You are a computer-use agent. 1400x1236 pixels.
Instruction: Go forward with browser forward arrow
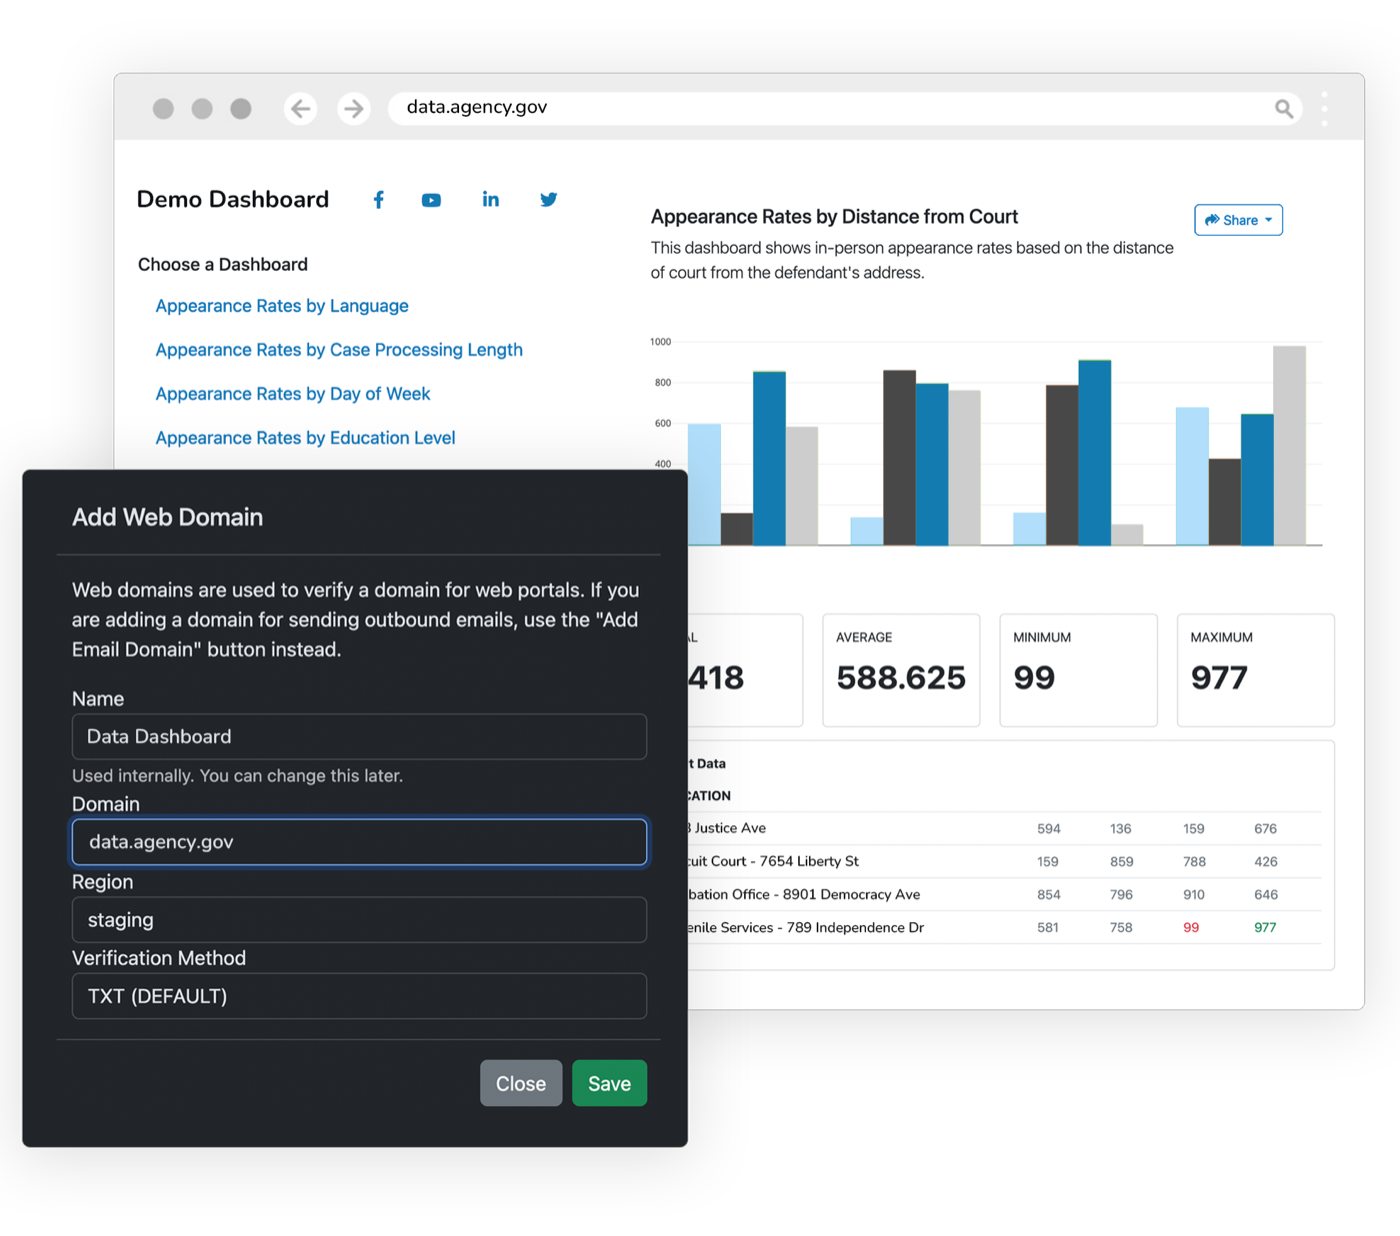coord(353,108)
